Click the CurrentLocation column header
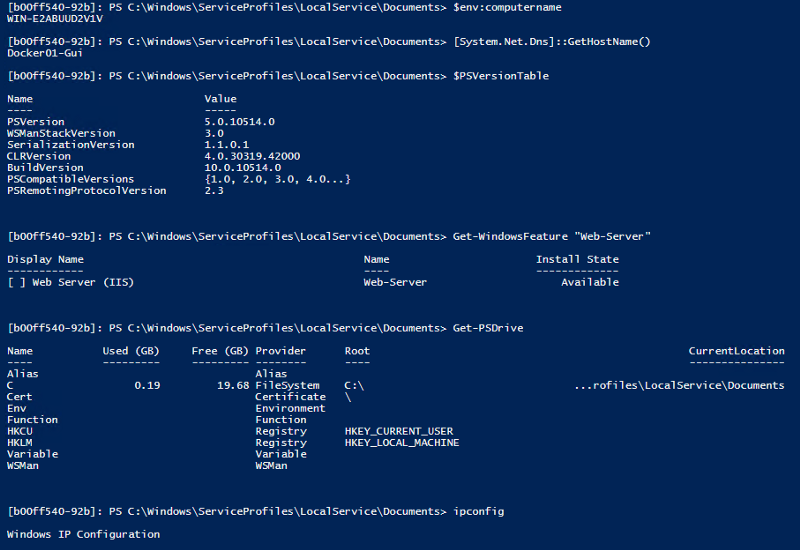800x550 pixels. [736, 351]
